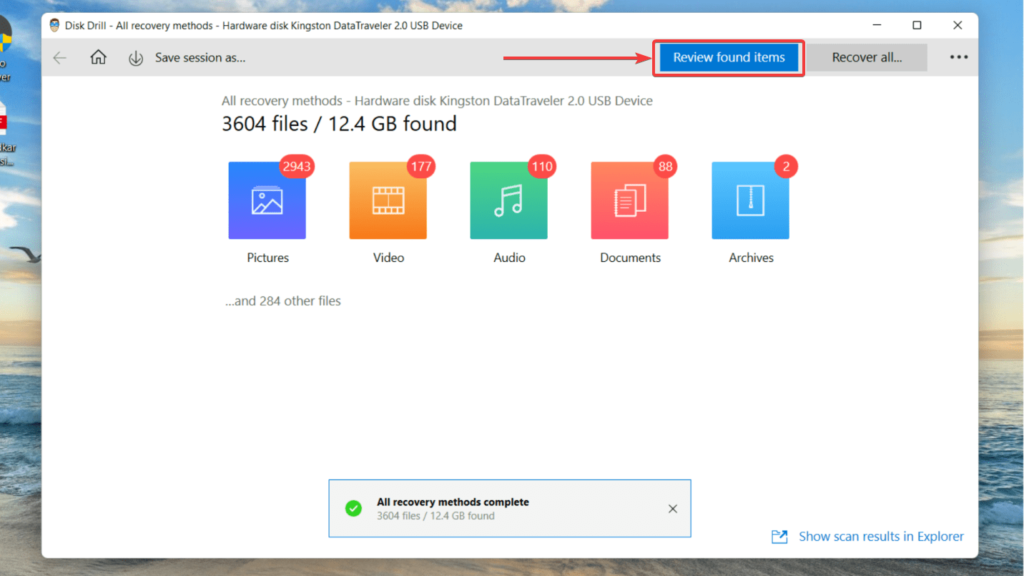Click the 2943 badge on Pictures
This screenshot has height=576, width=1024.
coord(296,167)
